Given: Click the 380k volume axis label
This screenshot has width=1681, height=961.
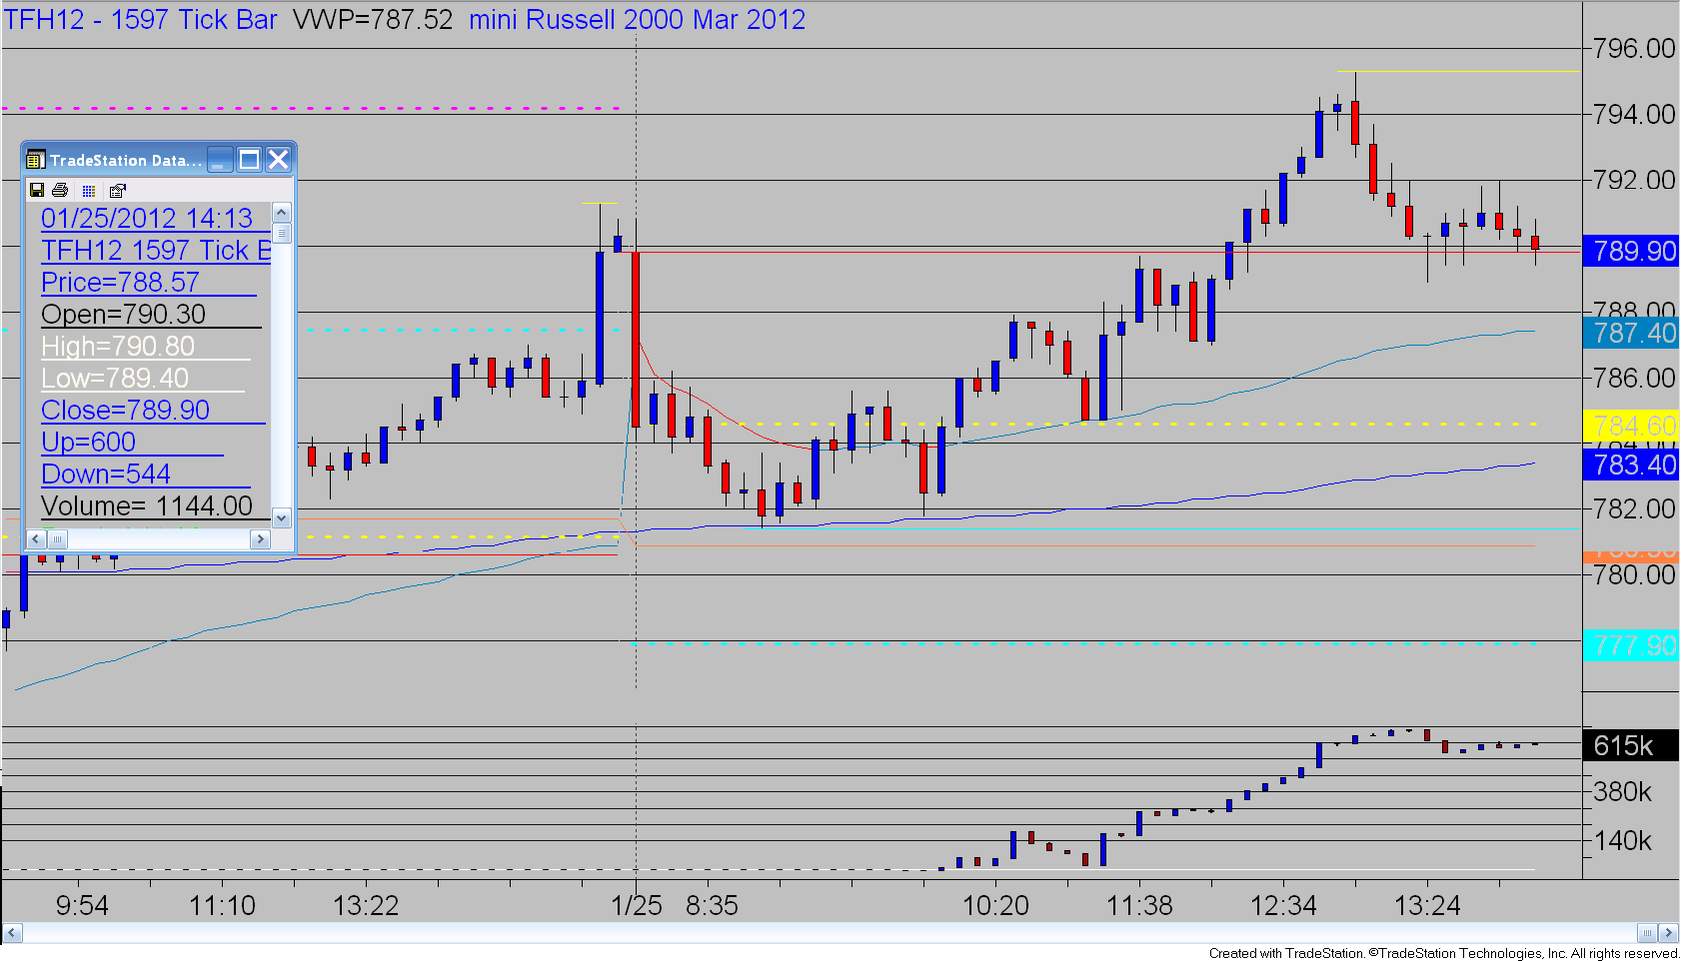Looking at the screenshot, I should [1623, 792].
